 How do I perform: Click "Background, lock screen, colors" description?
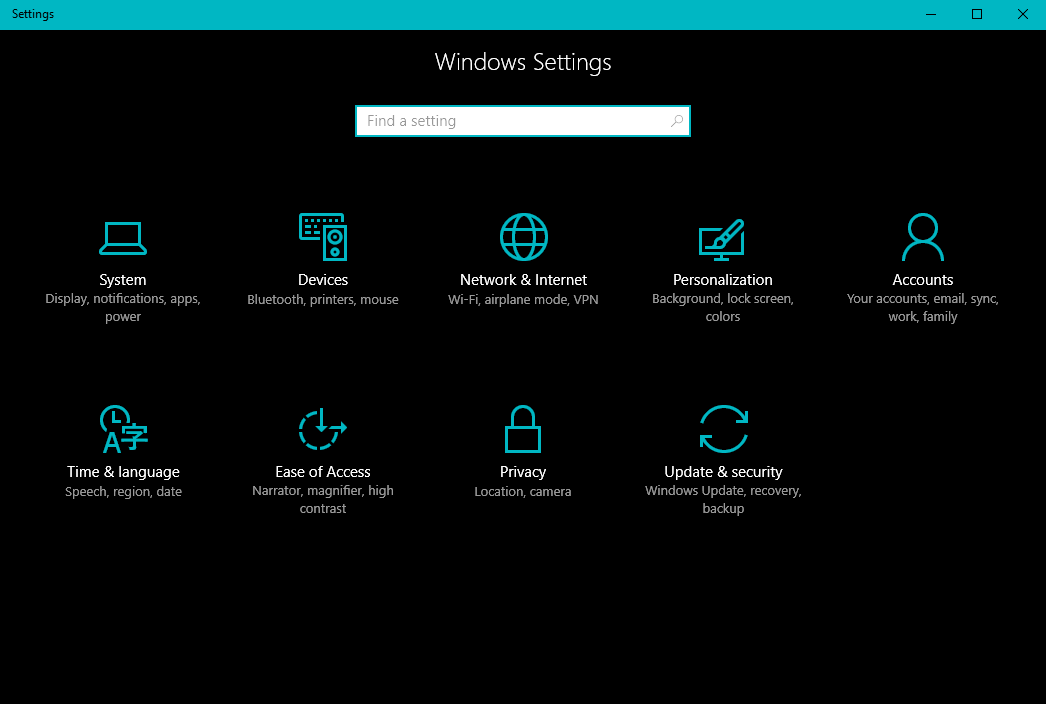point(722,308)
